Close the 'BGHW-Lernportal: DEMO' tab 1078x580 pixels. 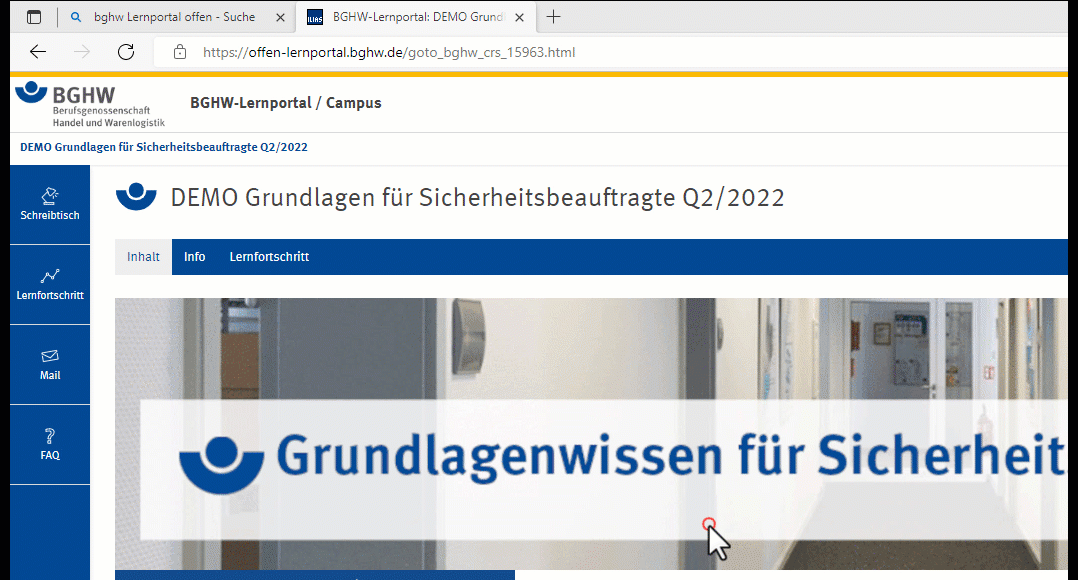(x=520, y=18)
